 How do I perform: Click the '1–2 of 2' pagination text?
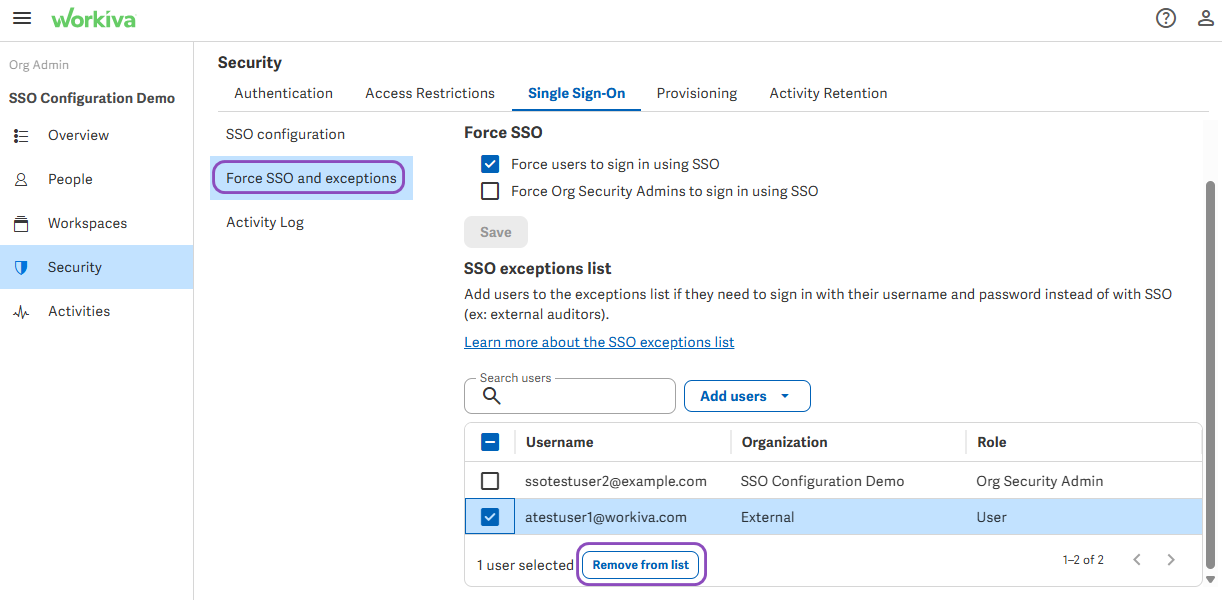[1083, 560]
